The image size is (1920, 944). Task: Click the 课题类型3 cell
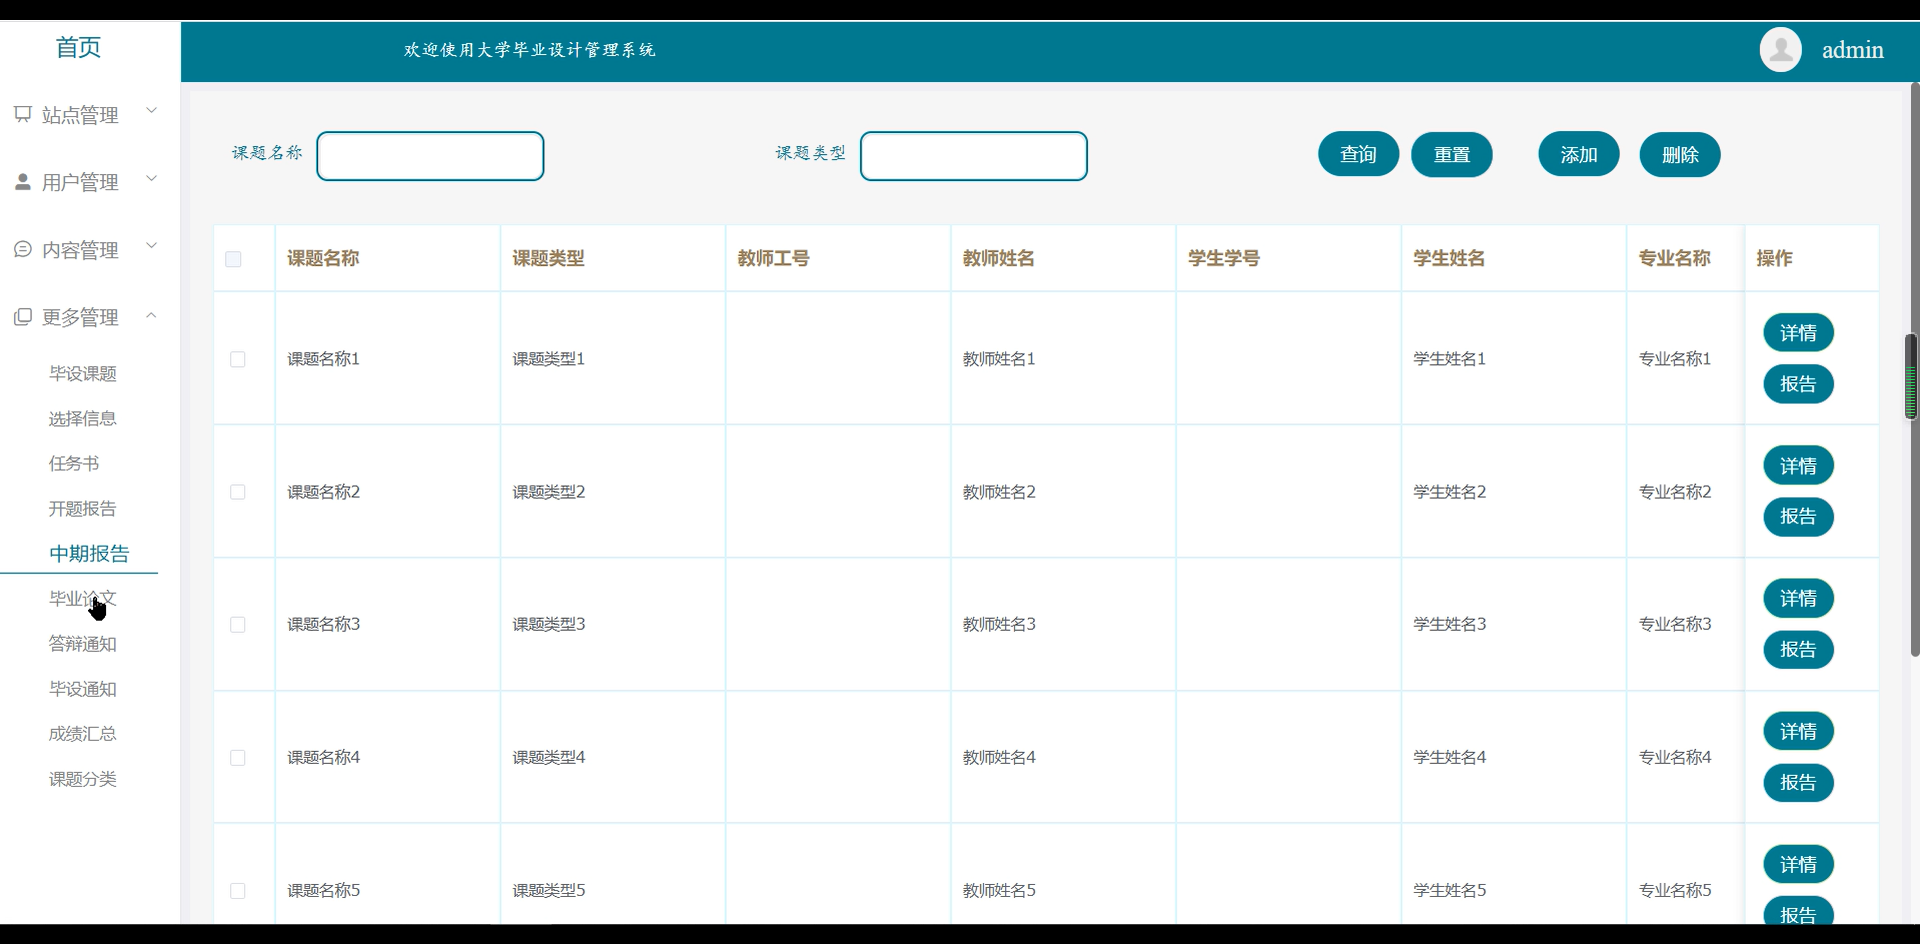pyautogui.click(x=549, y=624)
